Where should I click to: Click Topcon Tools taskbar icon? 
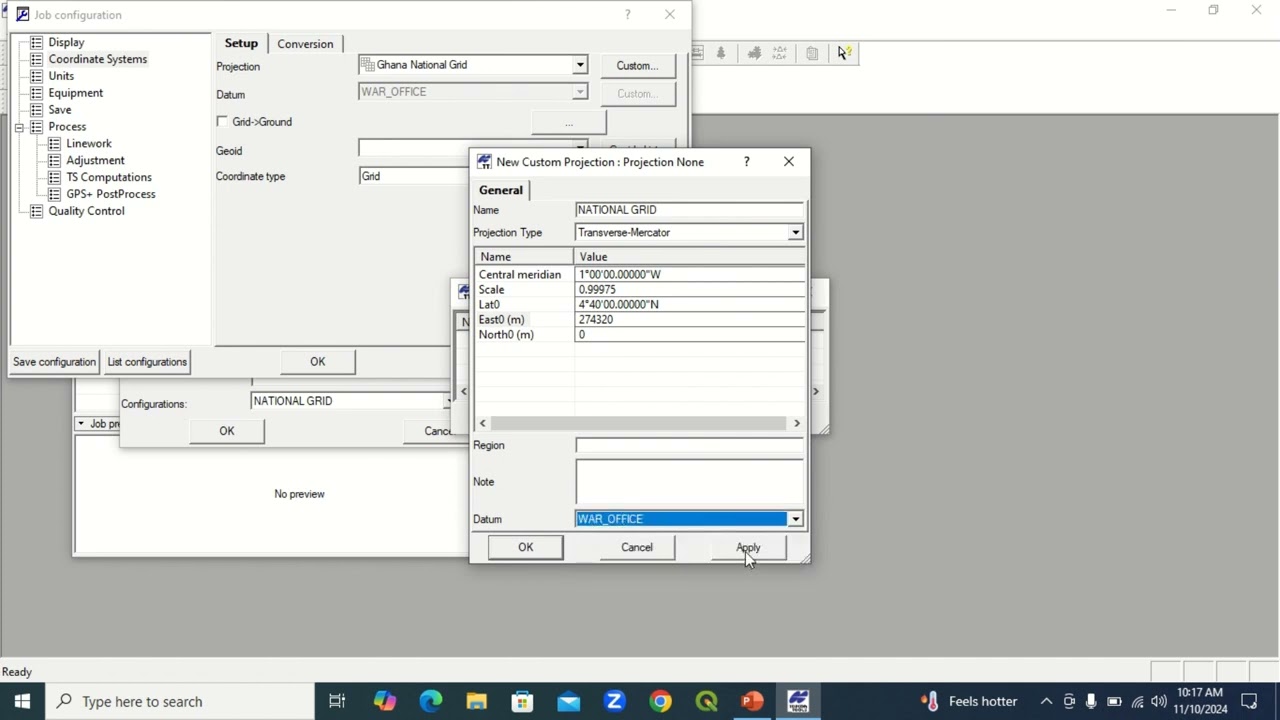pyautogui.click(x=798, y=701)
